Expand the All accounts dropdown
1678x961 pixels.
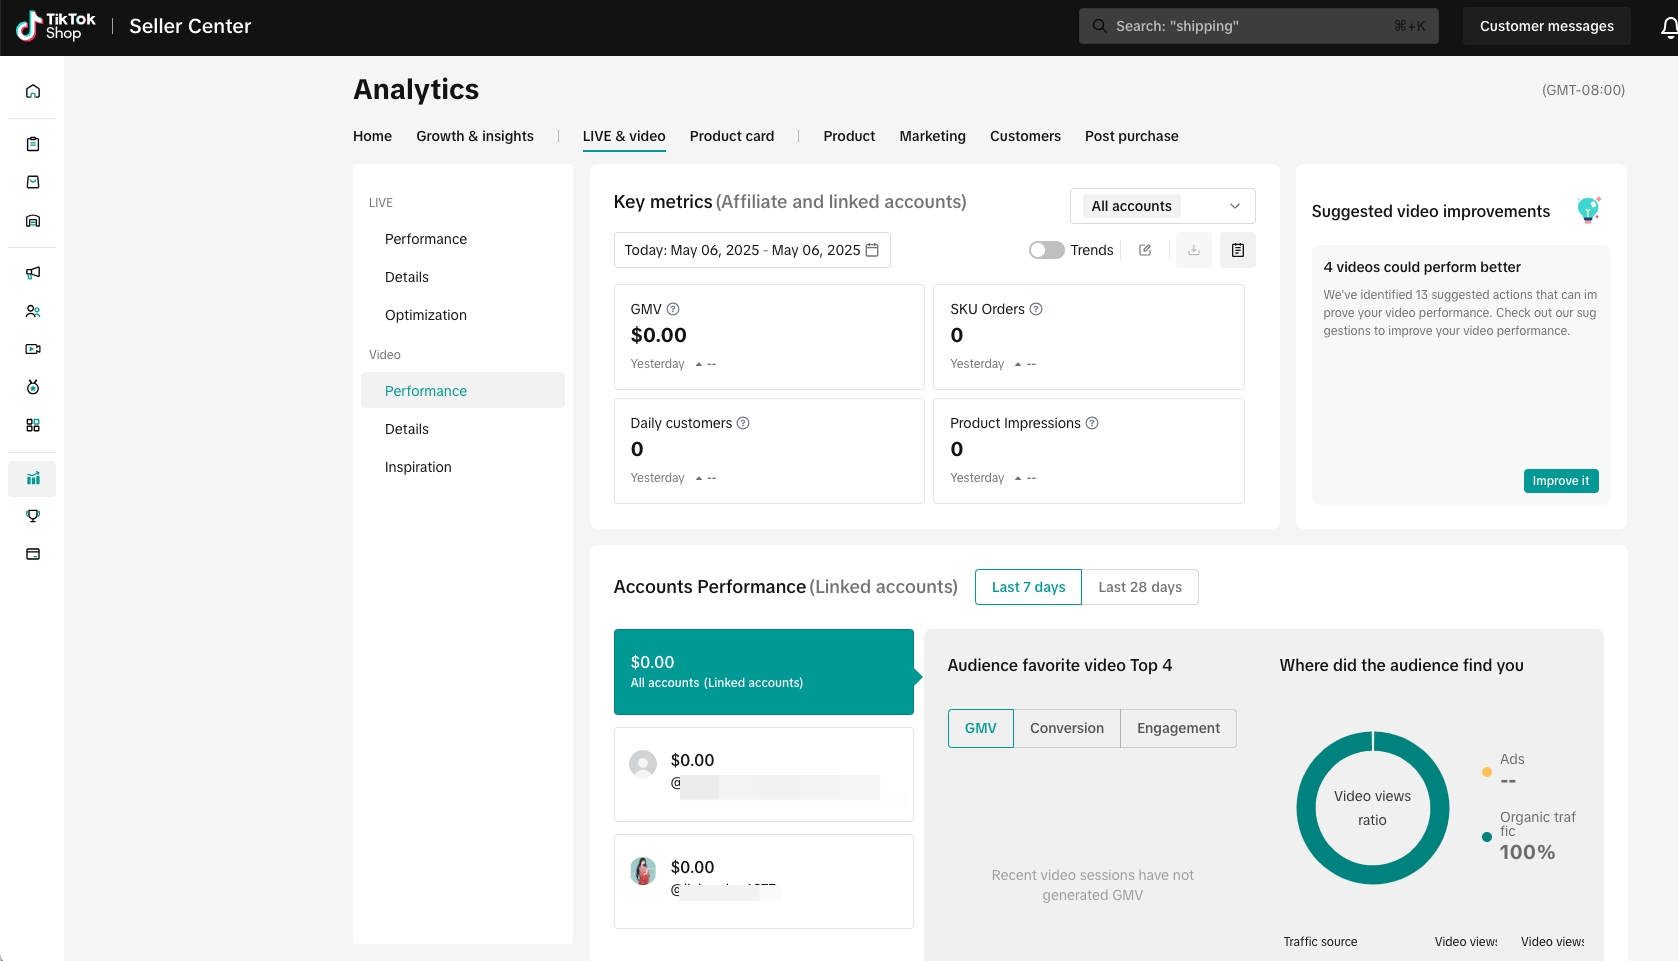pos(1162,206)
